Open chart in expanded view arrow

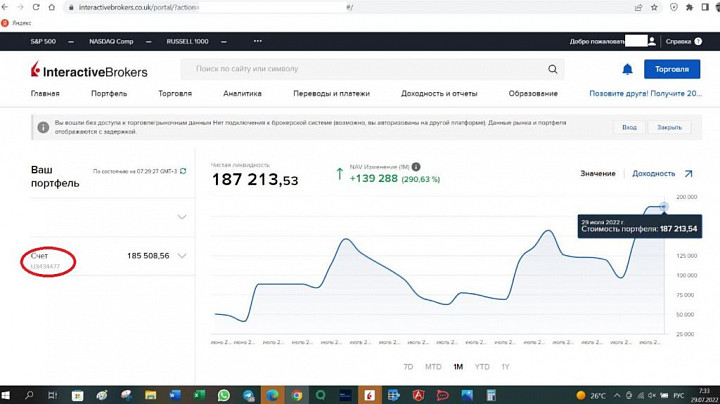click(x=688, y=174)
